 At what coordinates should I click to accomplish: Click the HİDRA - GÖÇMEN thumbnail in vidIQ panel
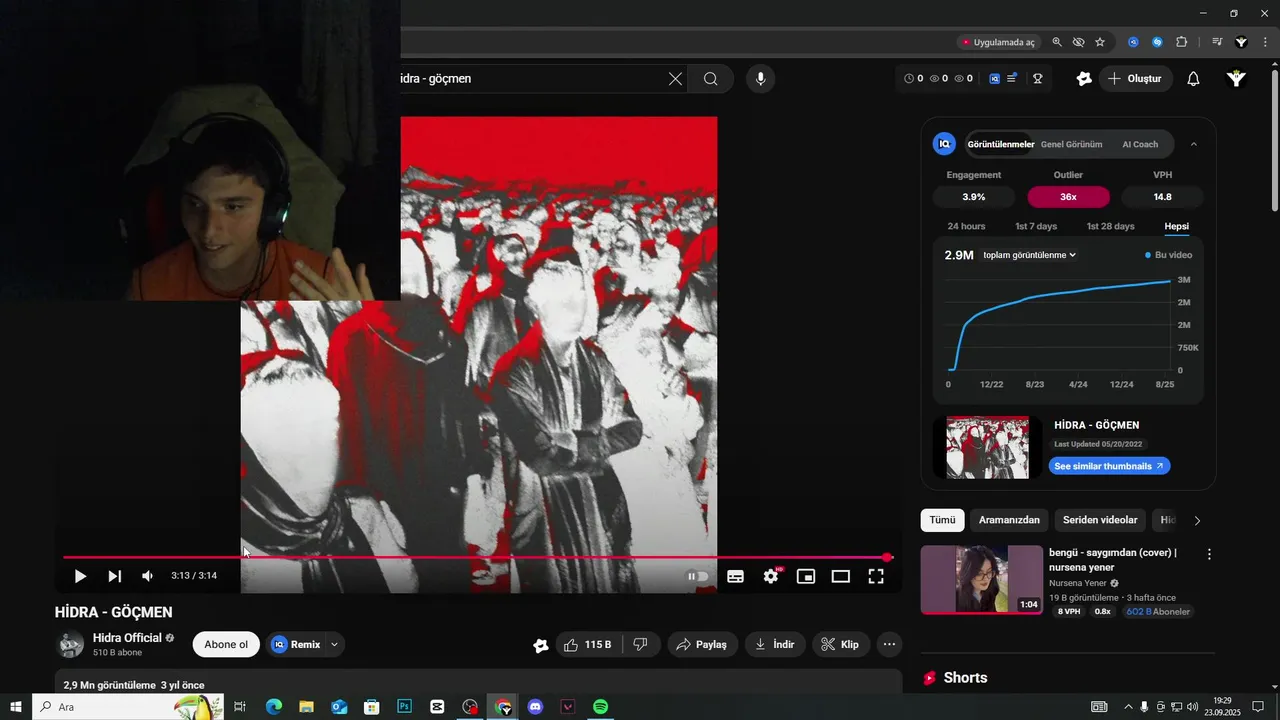click(x=987, y=447)
